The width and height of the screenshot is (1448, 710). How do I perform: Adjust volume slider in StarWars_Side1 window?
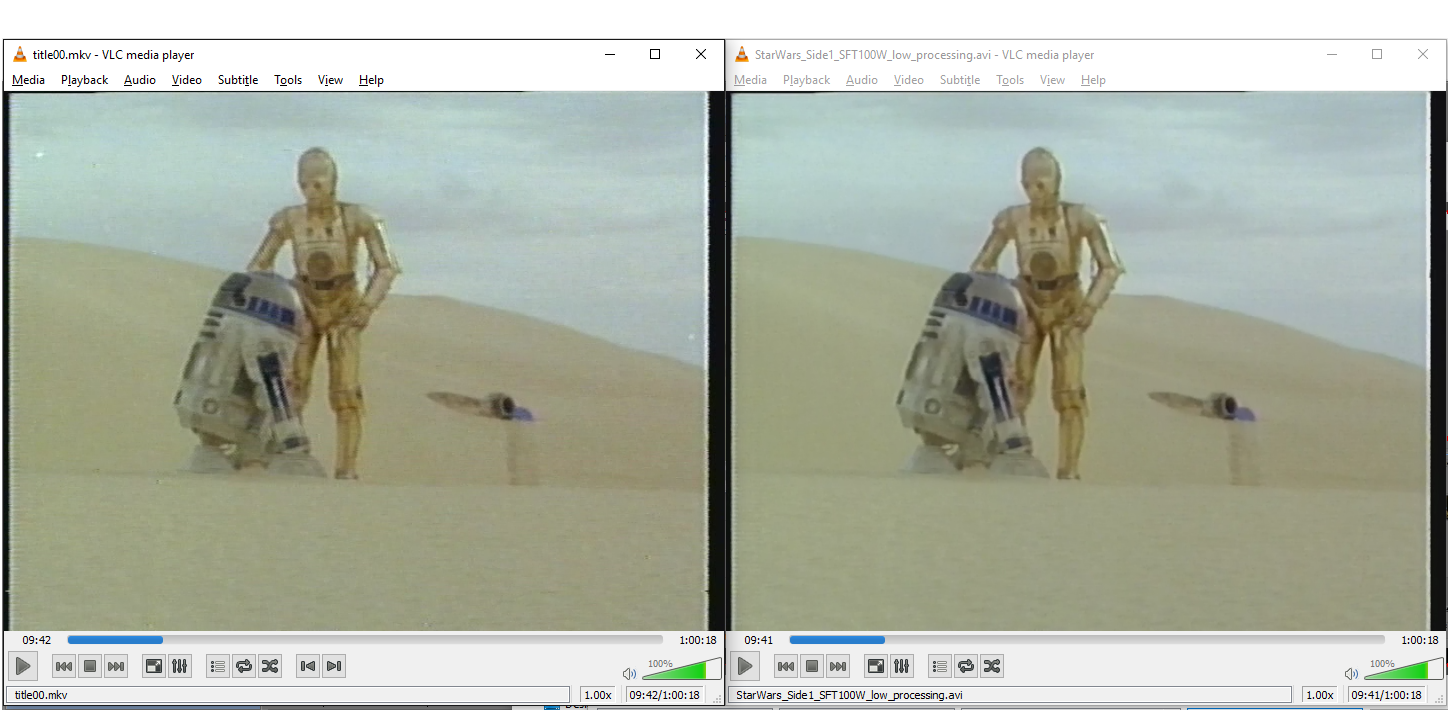click(x=1403, y=670)
